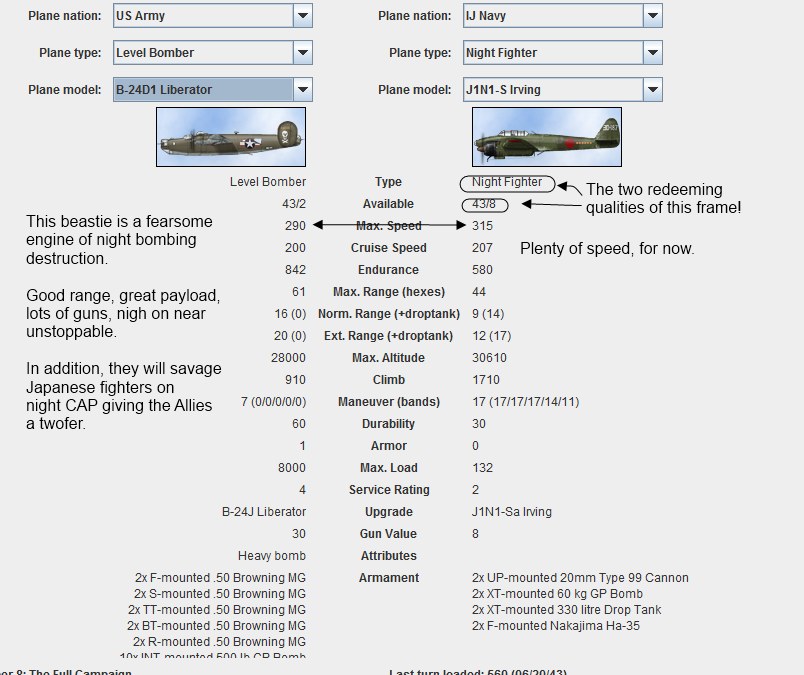
Task: Click the Night Fighter type value
Action: click(x=507, y=182)
